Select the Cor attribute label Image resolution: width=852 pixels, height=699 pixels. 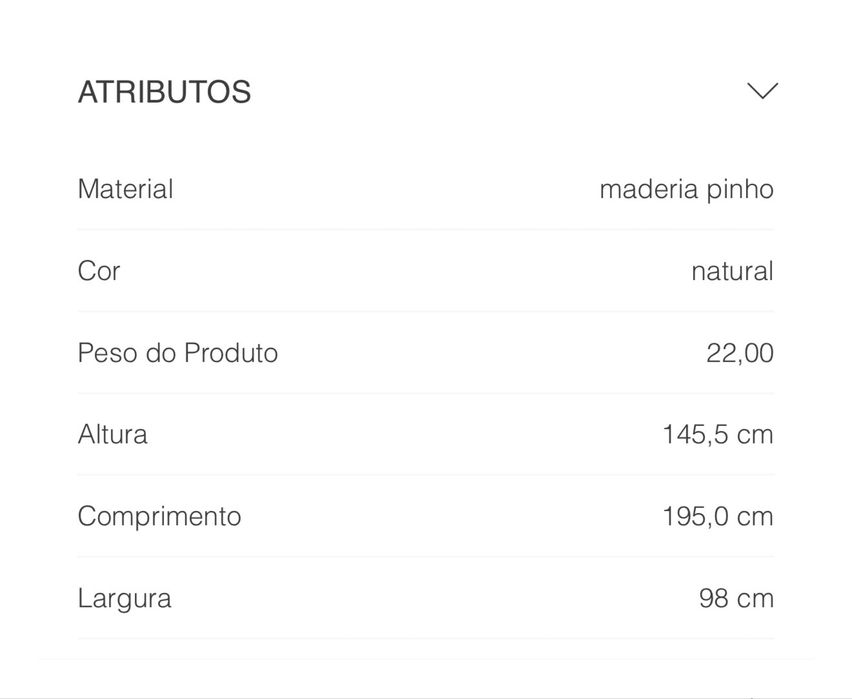point(99,271)
